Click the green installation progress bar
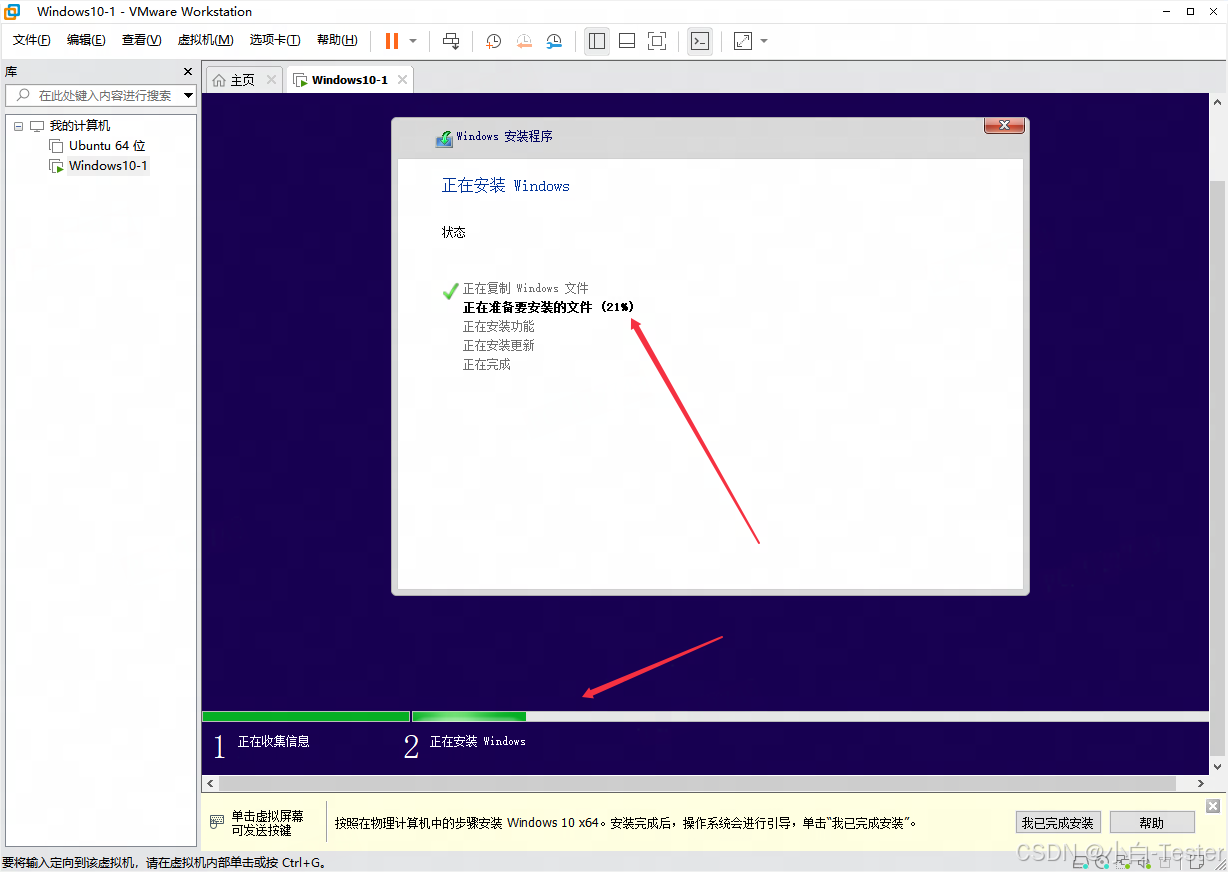This screenshot has width=1228, height=872. (364, 716)
